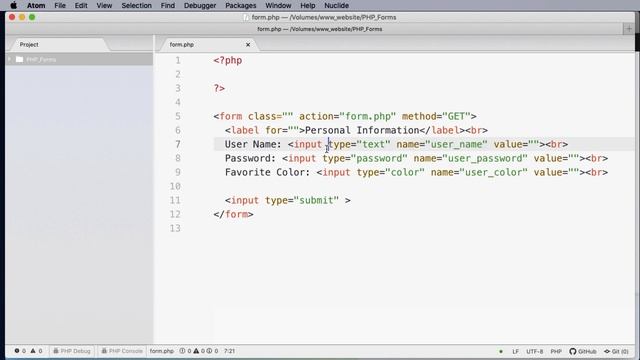Open the Edit menu

click(x=81, y=6)
